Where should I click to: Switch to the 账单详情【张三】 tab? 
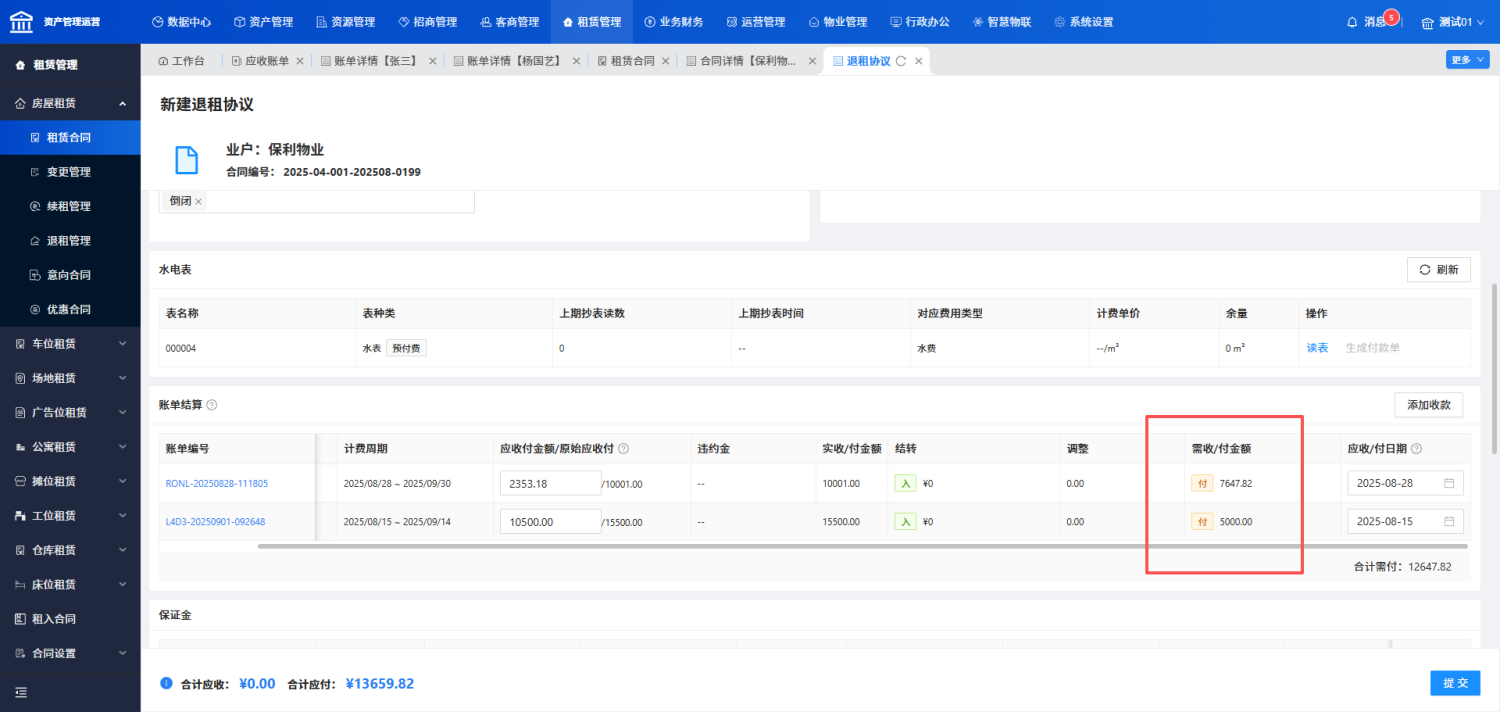369,61
